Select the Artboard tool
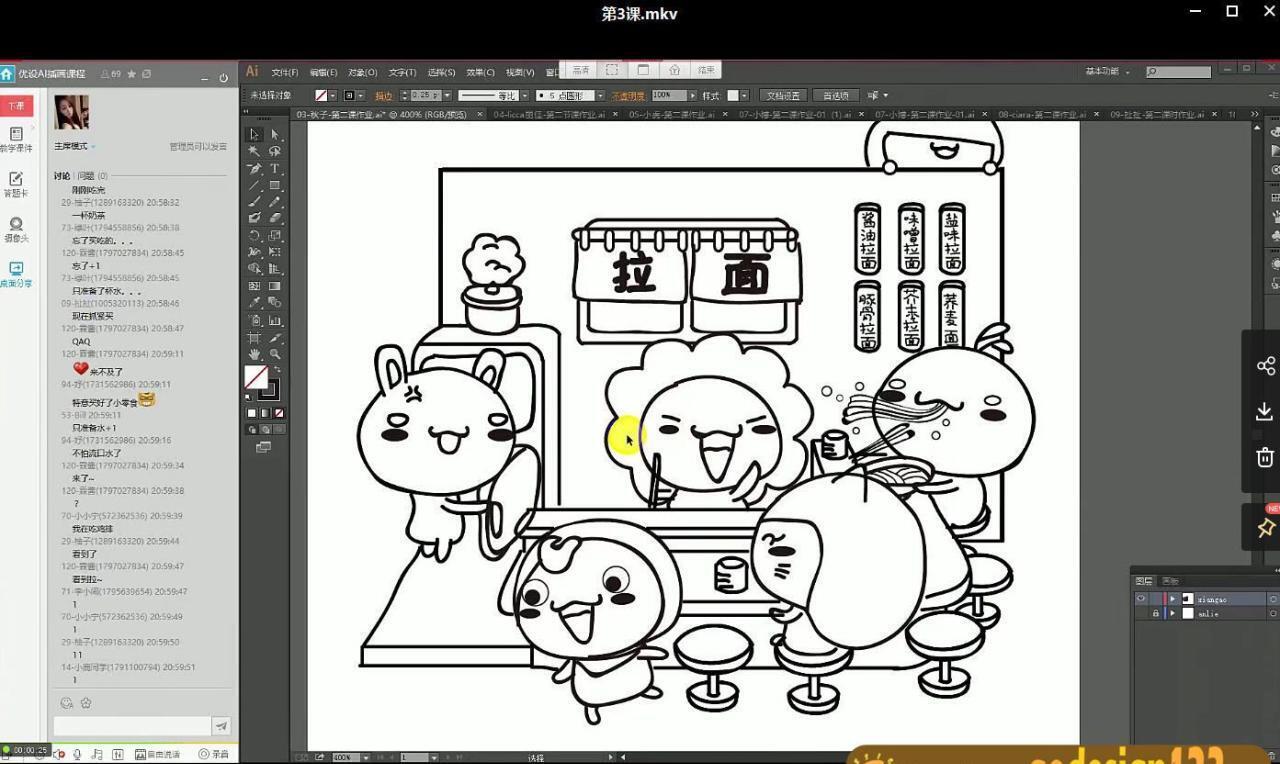This screenshot has height=764, width=1280. (x=255, y=338)
